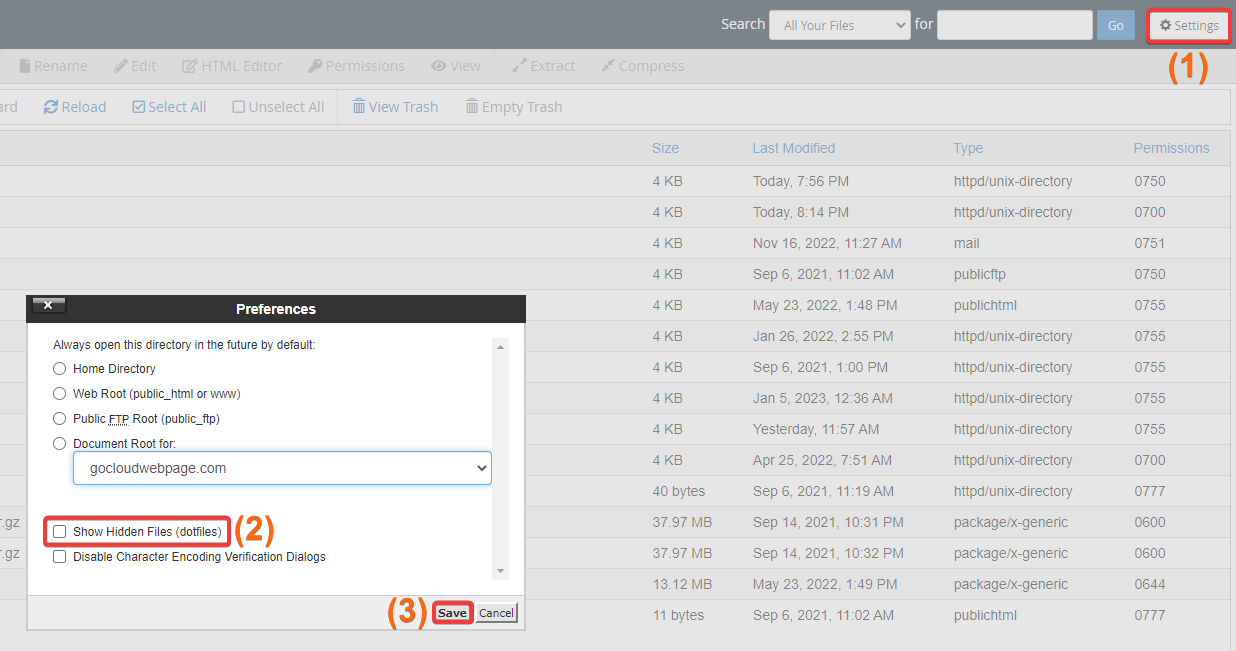Close the Preferences dialog with X

click(x=49, y=306)
